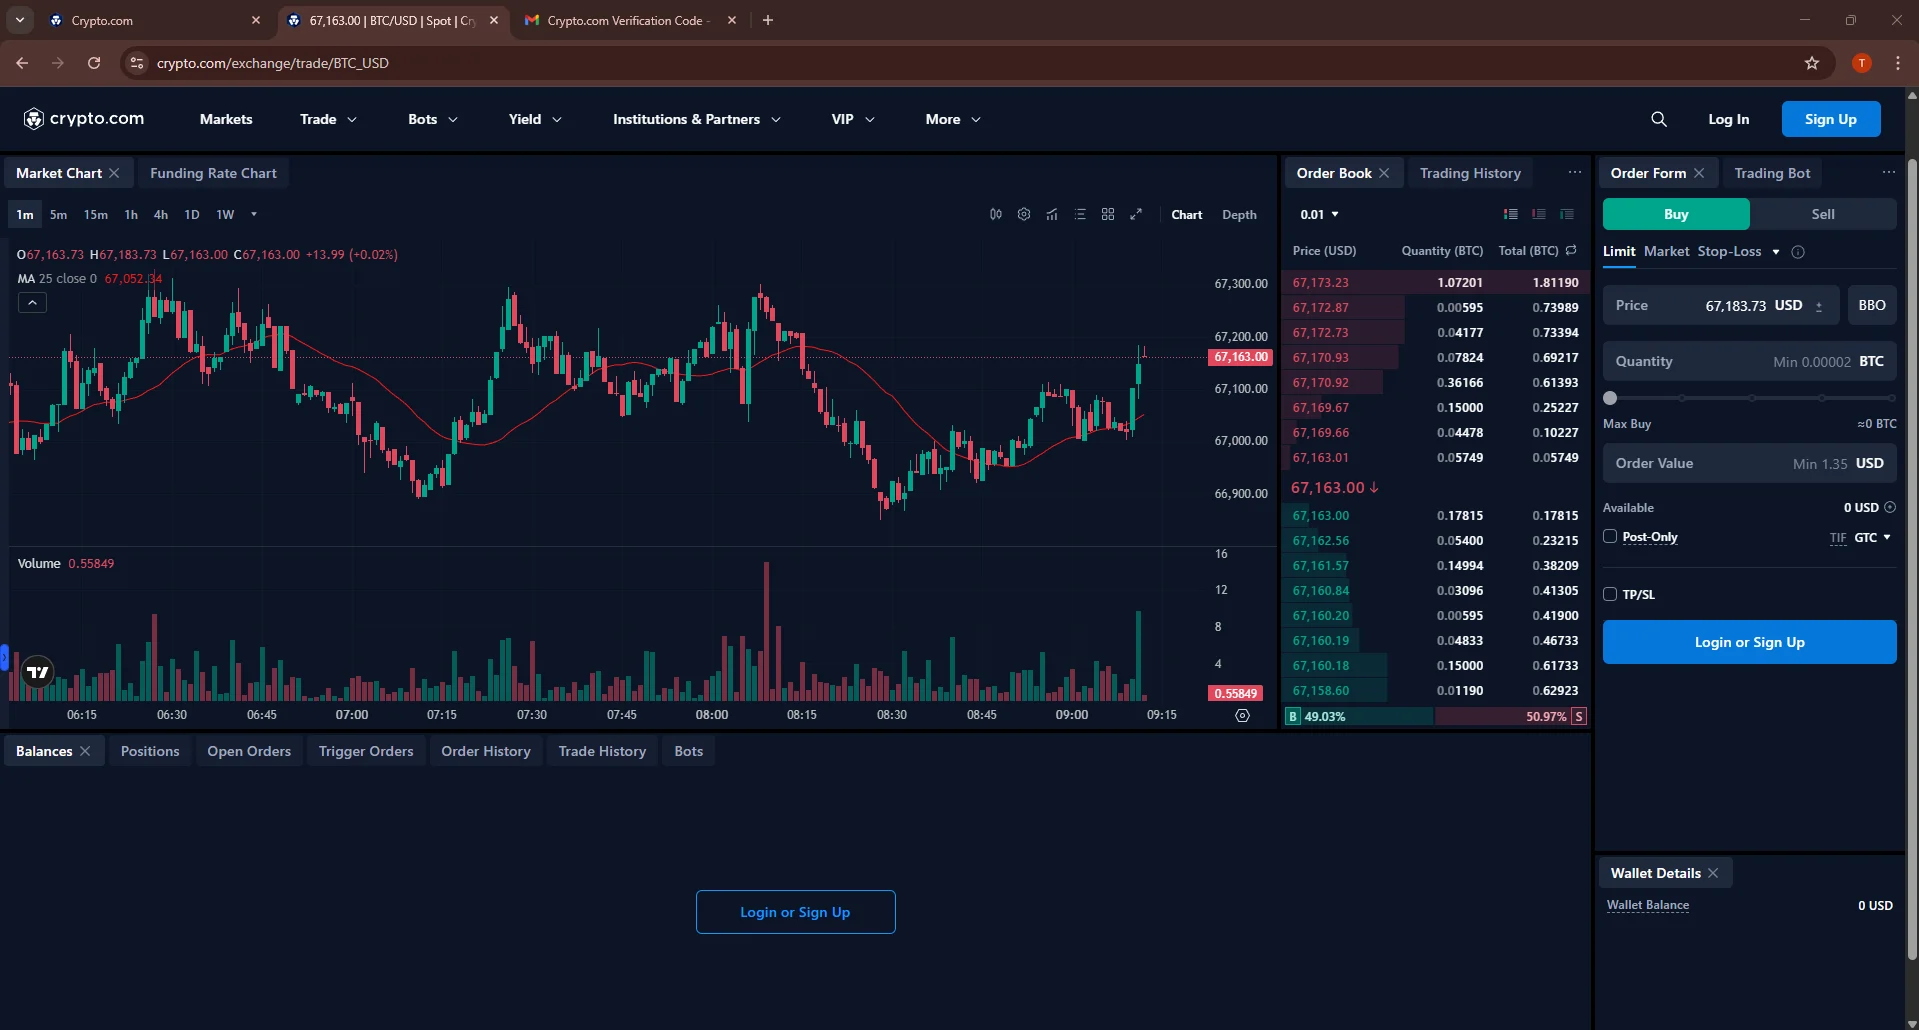Click the TradingView logo on the chart
Image resolution: width=1919 pixels, height=1030 pixels.
(37, 671)
